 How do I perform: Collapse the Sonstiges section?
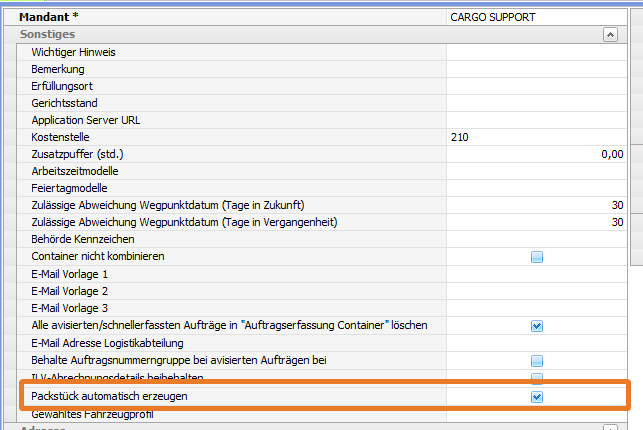[609, 34]
